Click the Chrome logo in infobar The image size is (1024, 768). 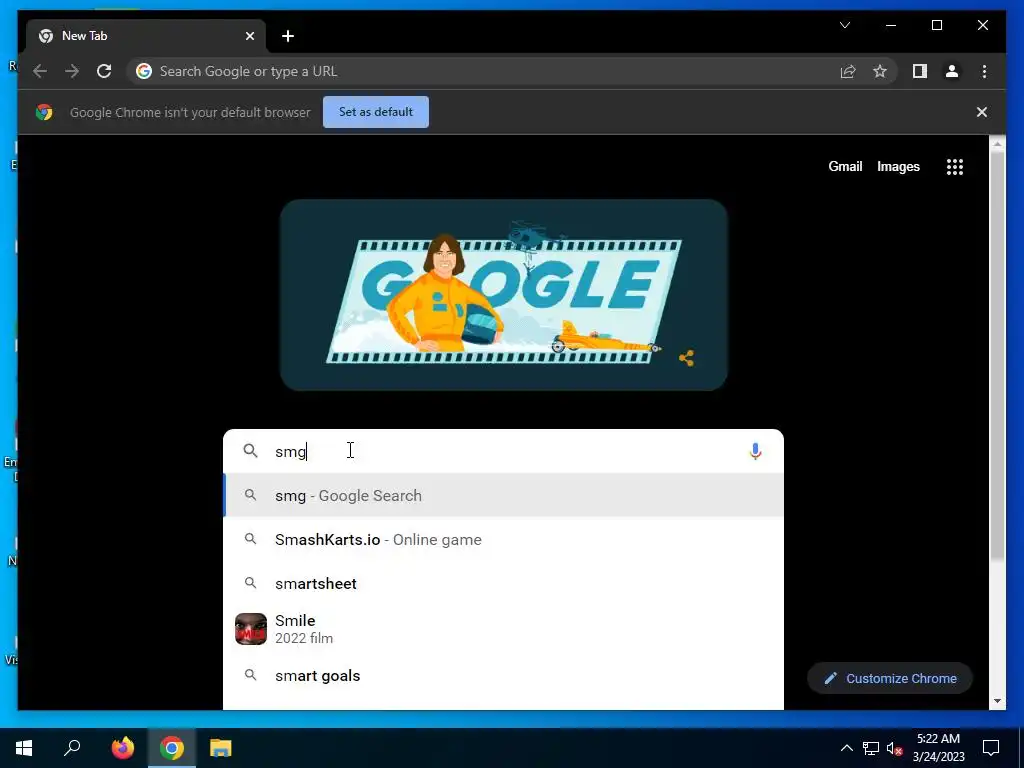pos(44,112)
